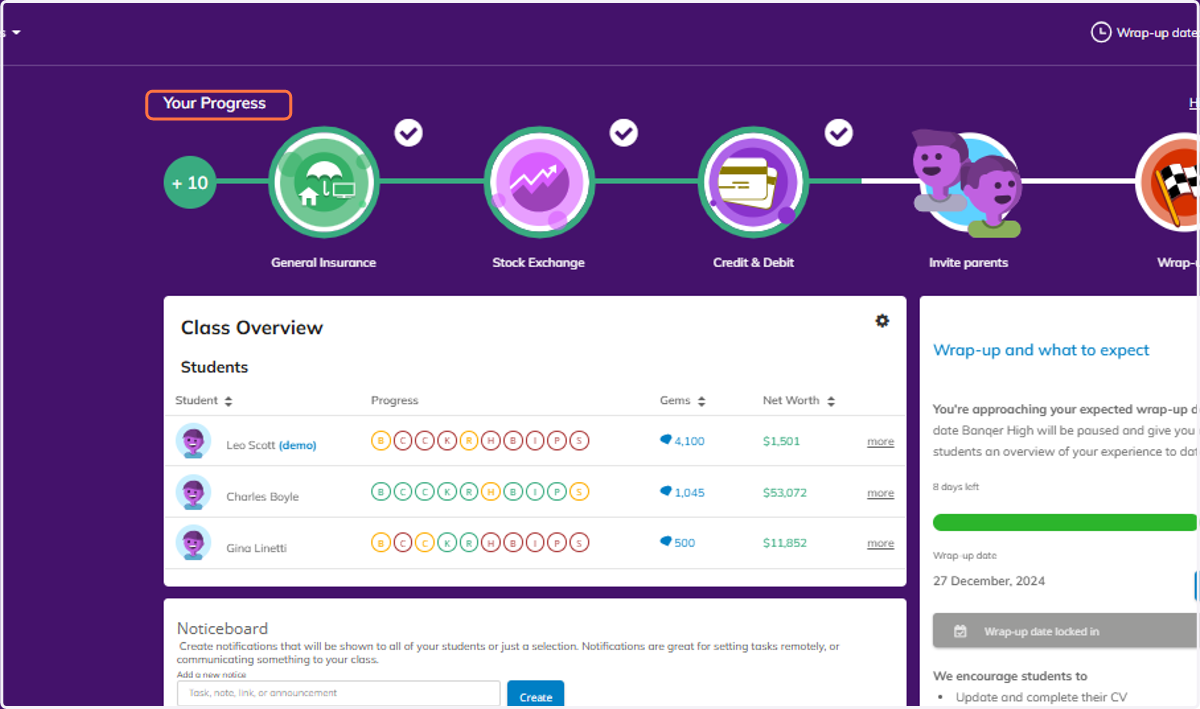Click 'Wrap-up and what to expect' heading

(x=1041, y=350)
